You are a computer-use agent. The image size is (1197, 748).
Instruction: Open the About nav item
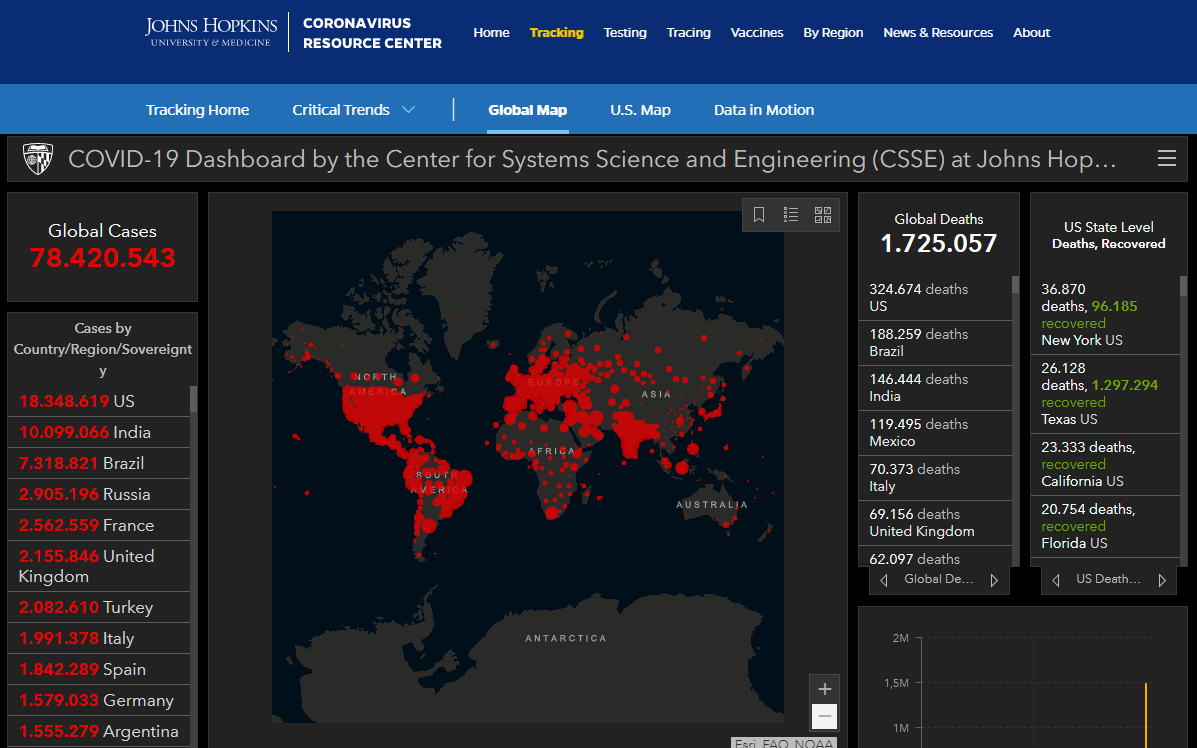pos(1031,33)
